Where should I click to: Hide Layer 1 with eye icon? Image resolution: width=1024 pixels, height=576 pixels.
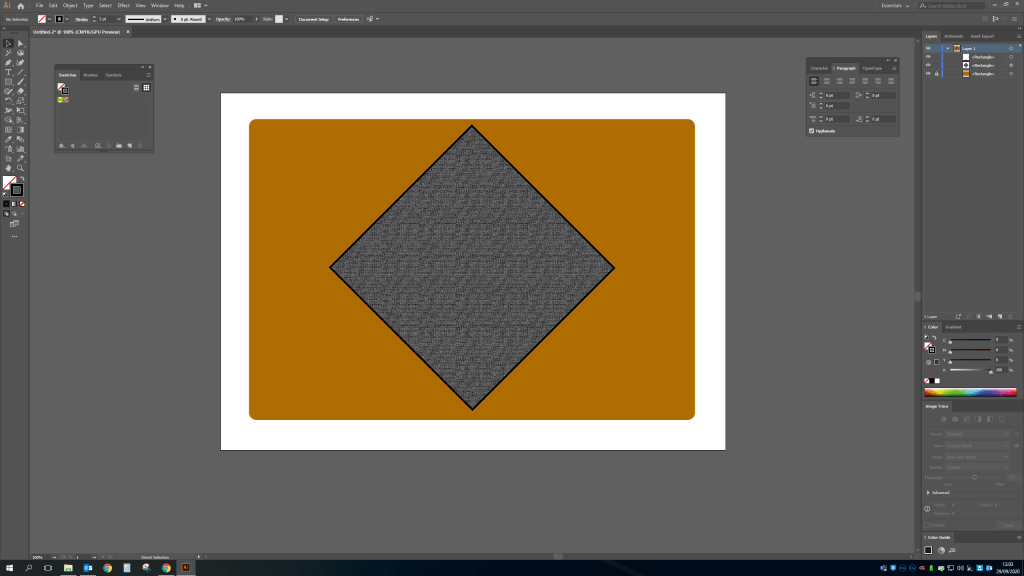(928, 48)
